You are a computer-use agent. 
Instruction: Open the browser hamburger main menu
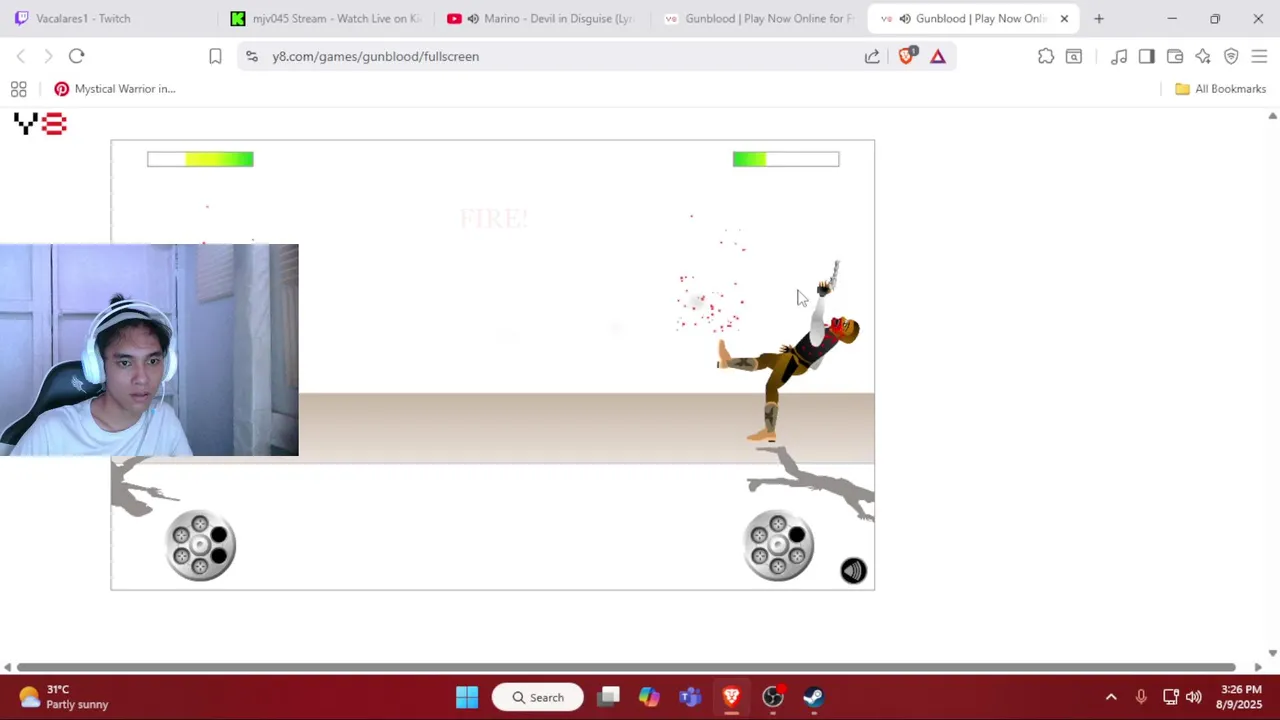tap(1259, 56)
